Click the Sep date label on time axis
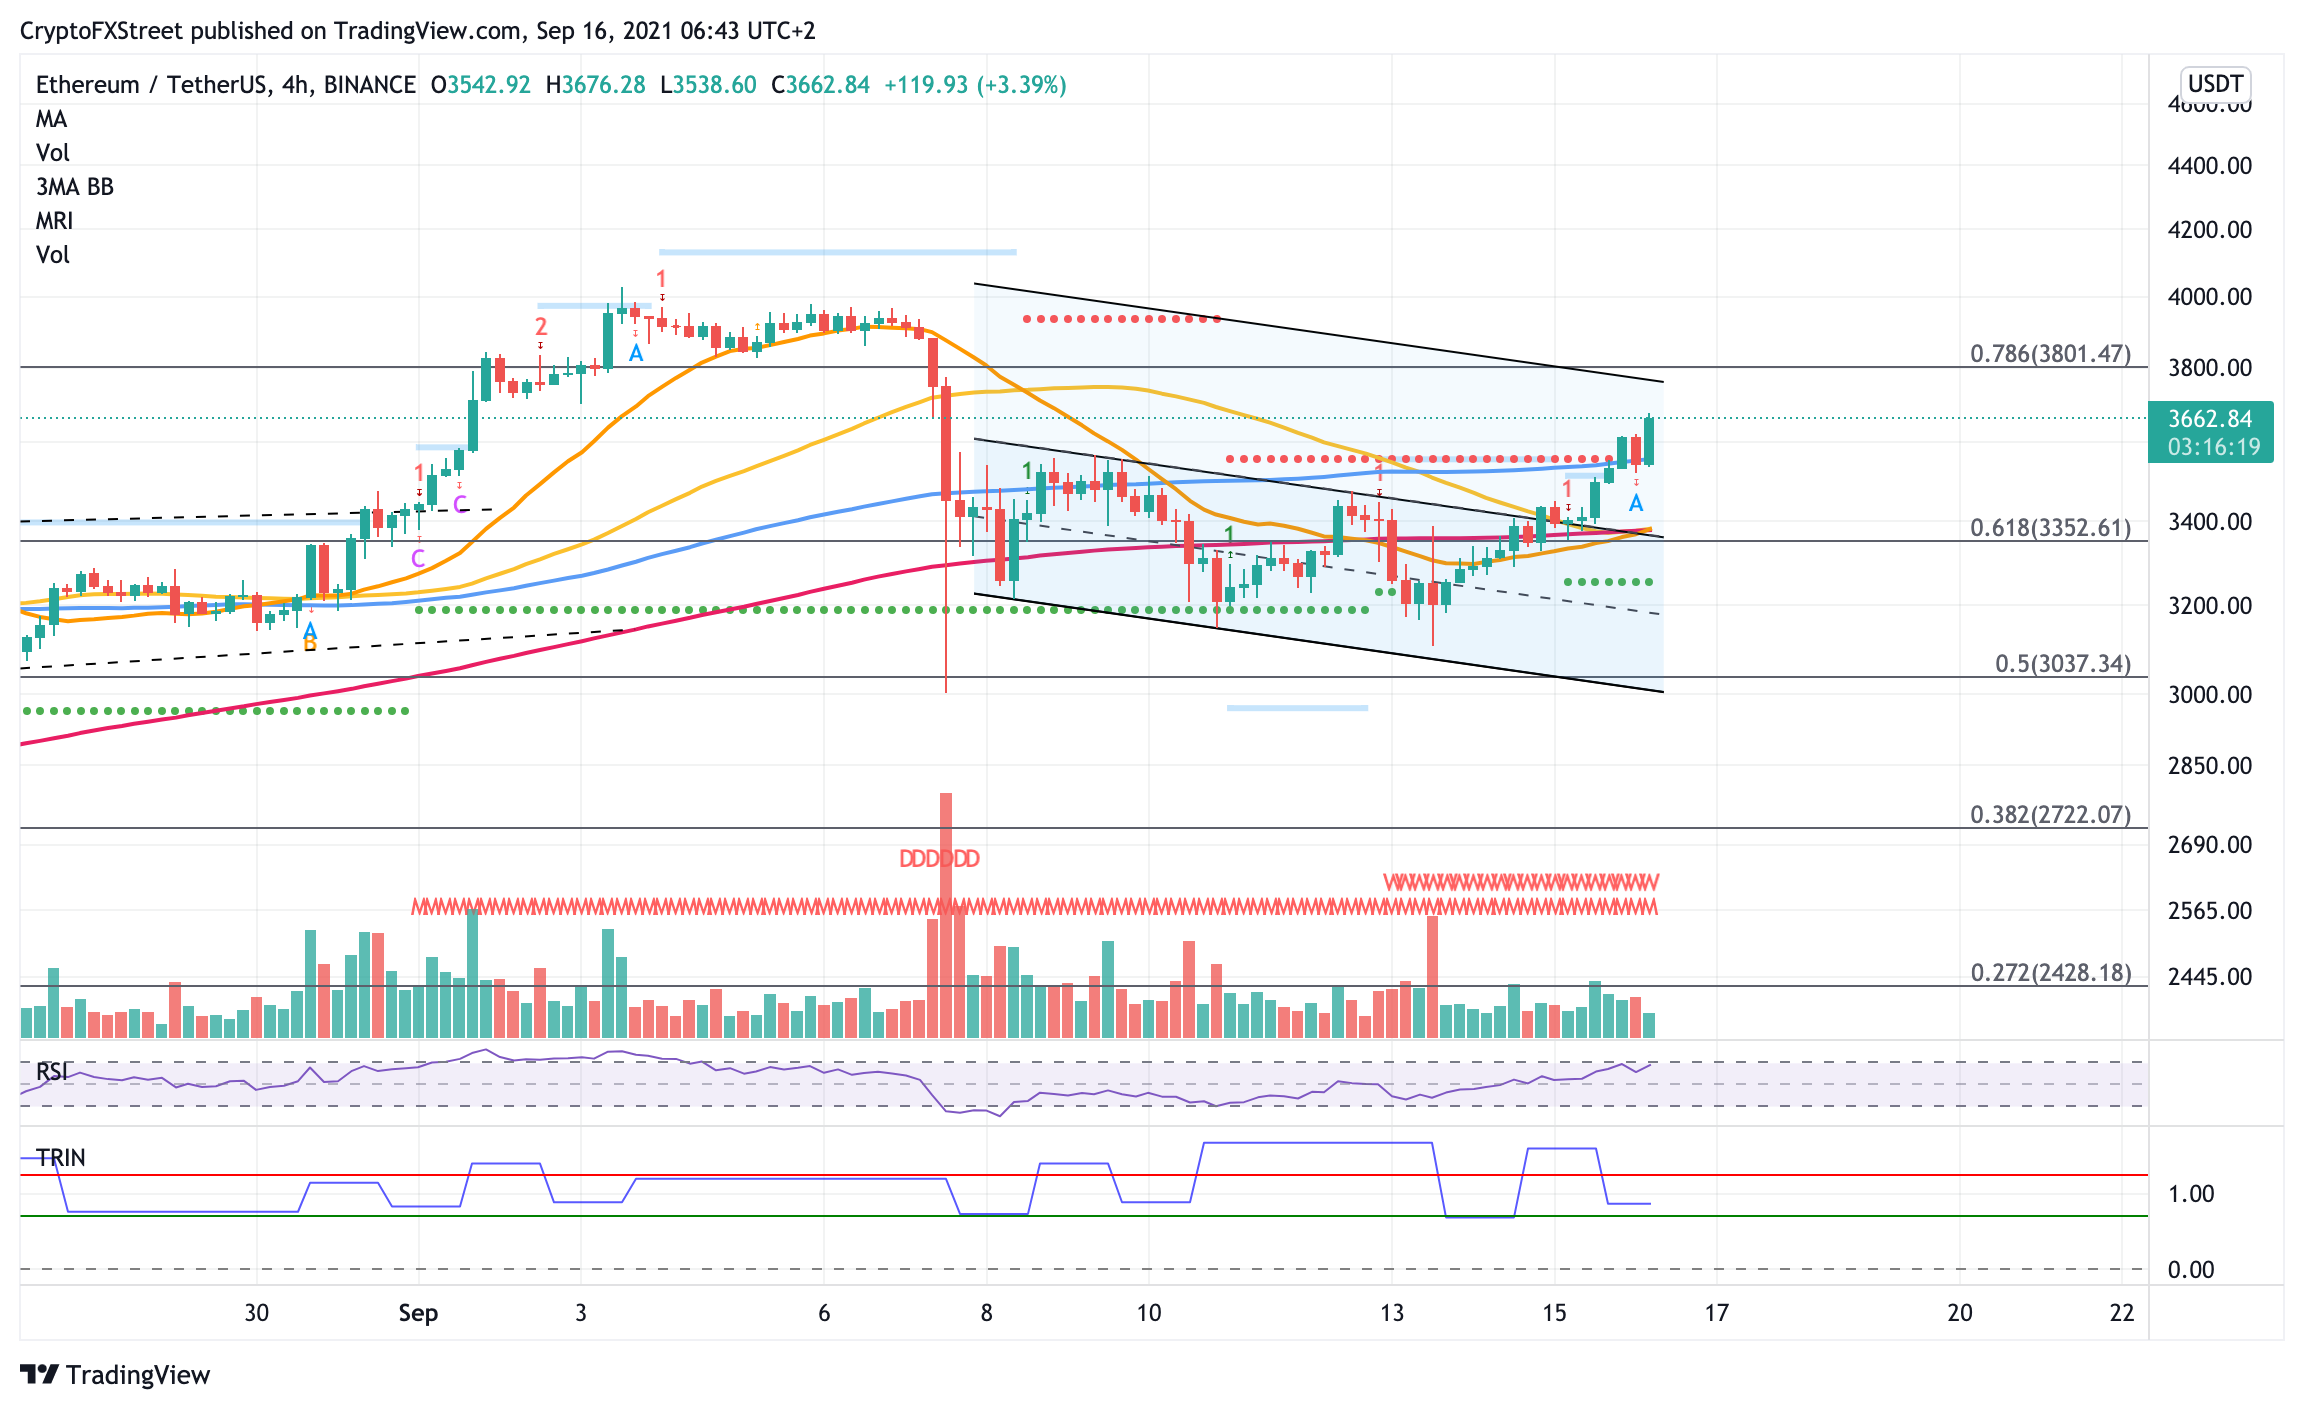Image resolution: width=2304 pixels, height=1410 pixels. [x=418, y=1313]
